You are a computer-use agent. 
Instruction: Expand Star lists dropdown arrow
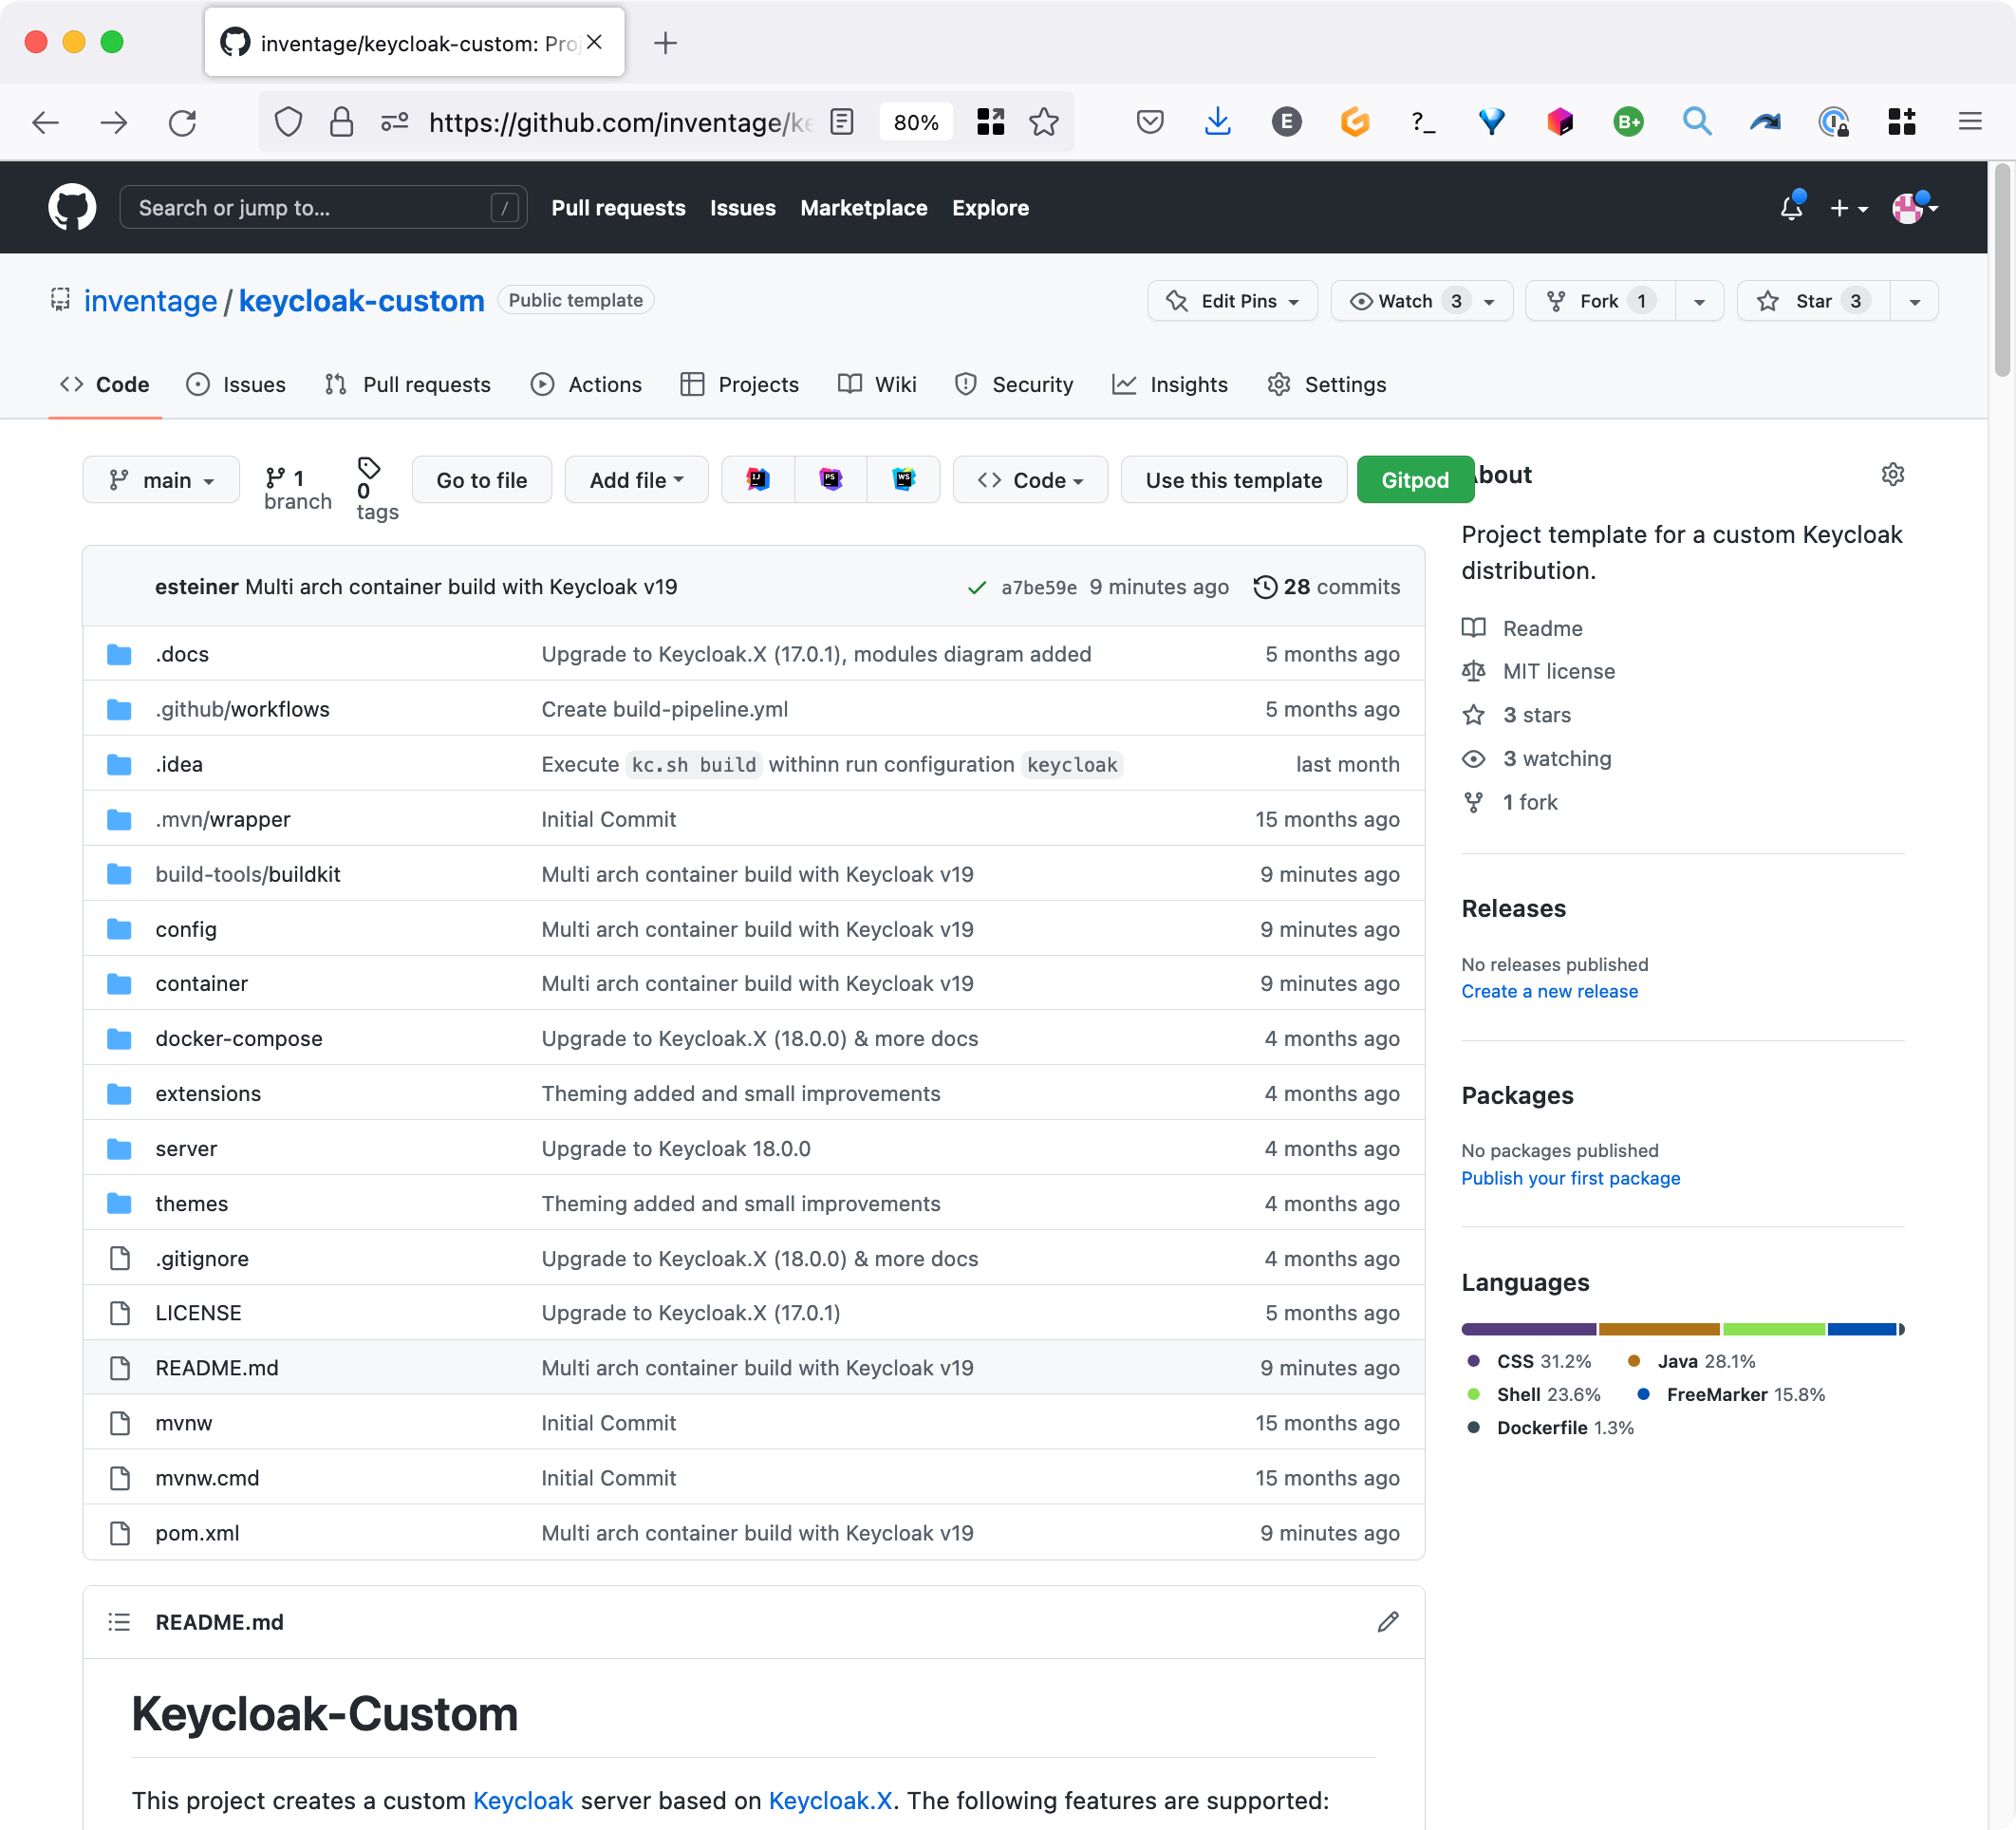click(x=1914, y=301)
